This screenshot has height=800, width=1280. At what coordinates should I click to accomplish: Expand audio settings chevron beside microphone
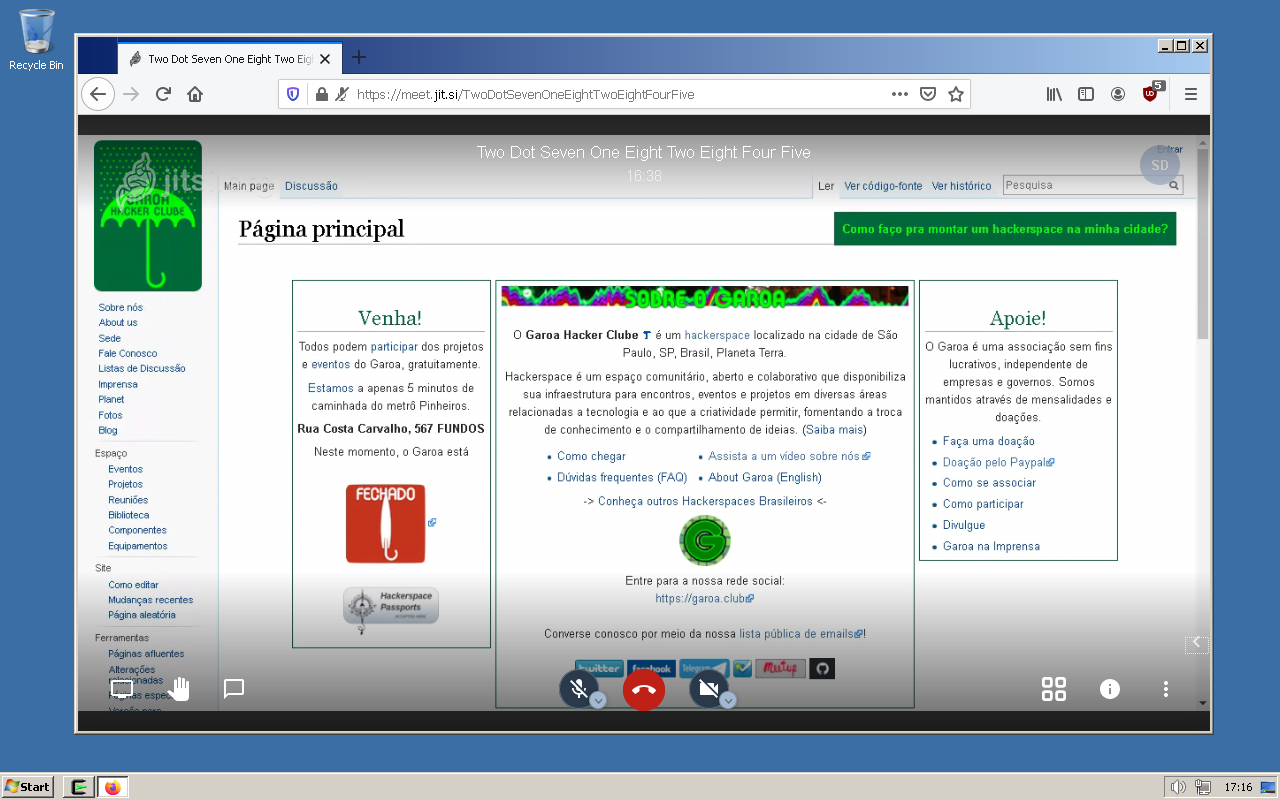pos(598,701)
